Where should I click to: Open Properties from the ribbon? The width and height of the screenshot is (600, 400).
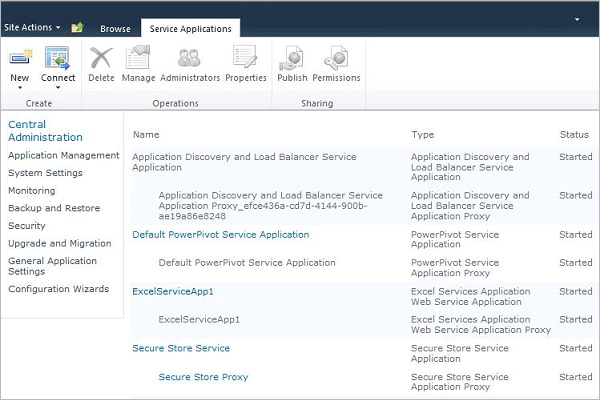pos(245,58)
